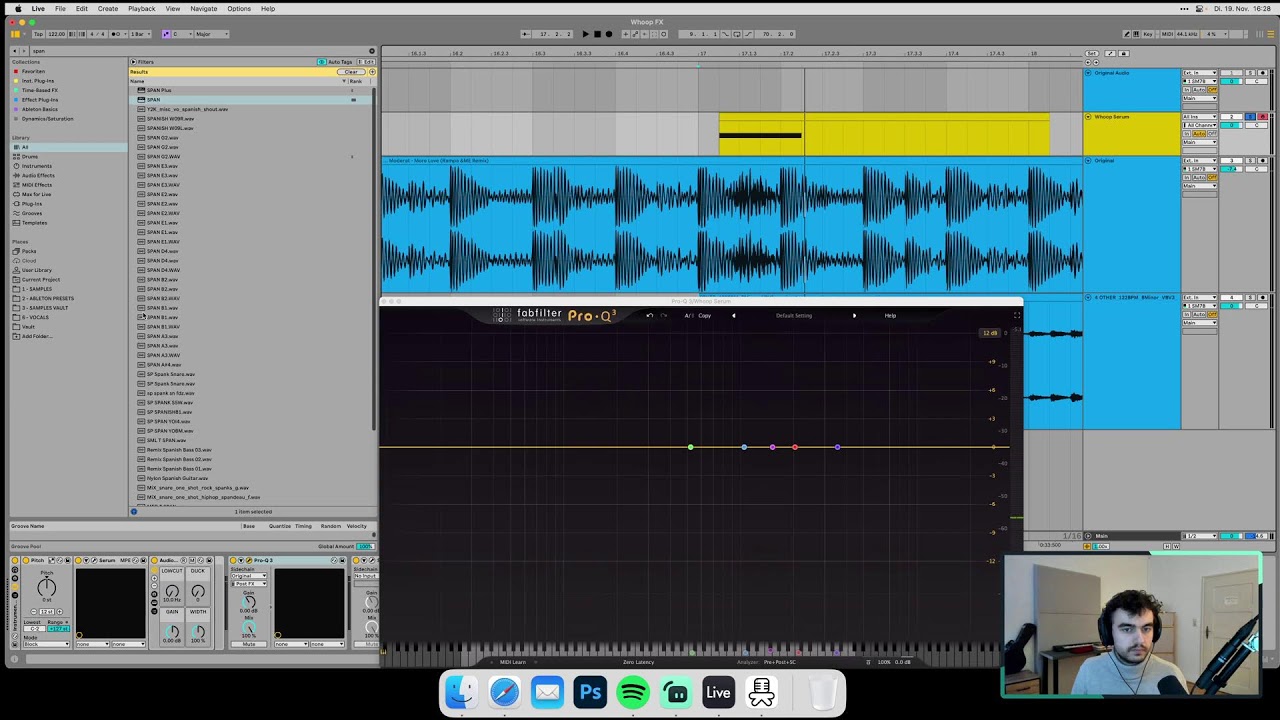Toggle full screen in Pro-Q 3 window
Viewport: 1280px width, 720px height.
1017,316
